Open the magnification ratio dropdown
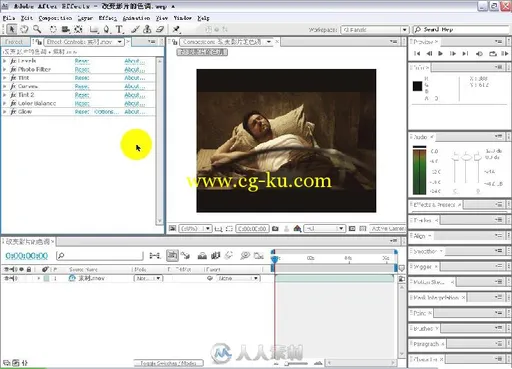 pyautogui.click(x=195, y=229)
